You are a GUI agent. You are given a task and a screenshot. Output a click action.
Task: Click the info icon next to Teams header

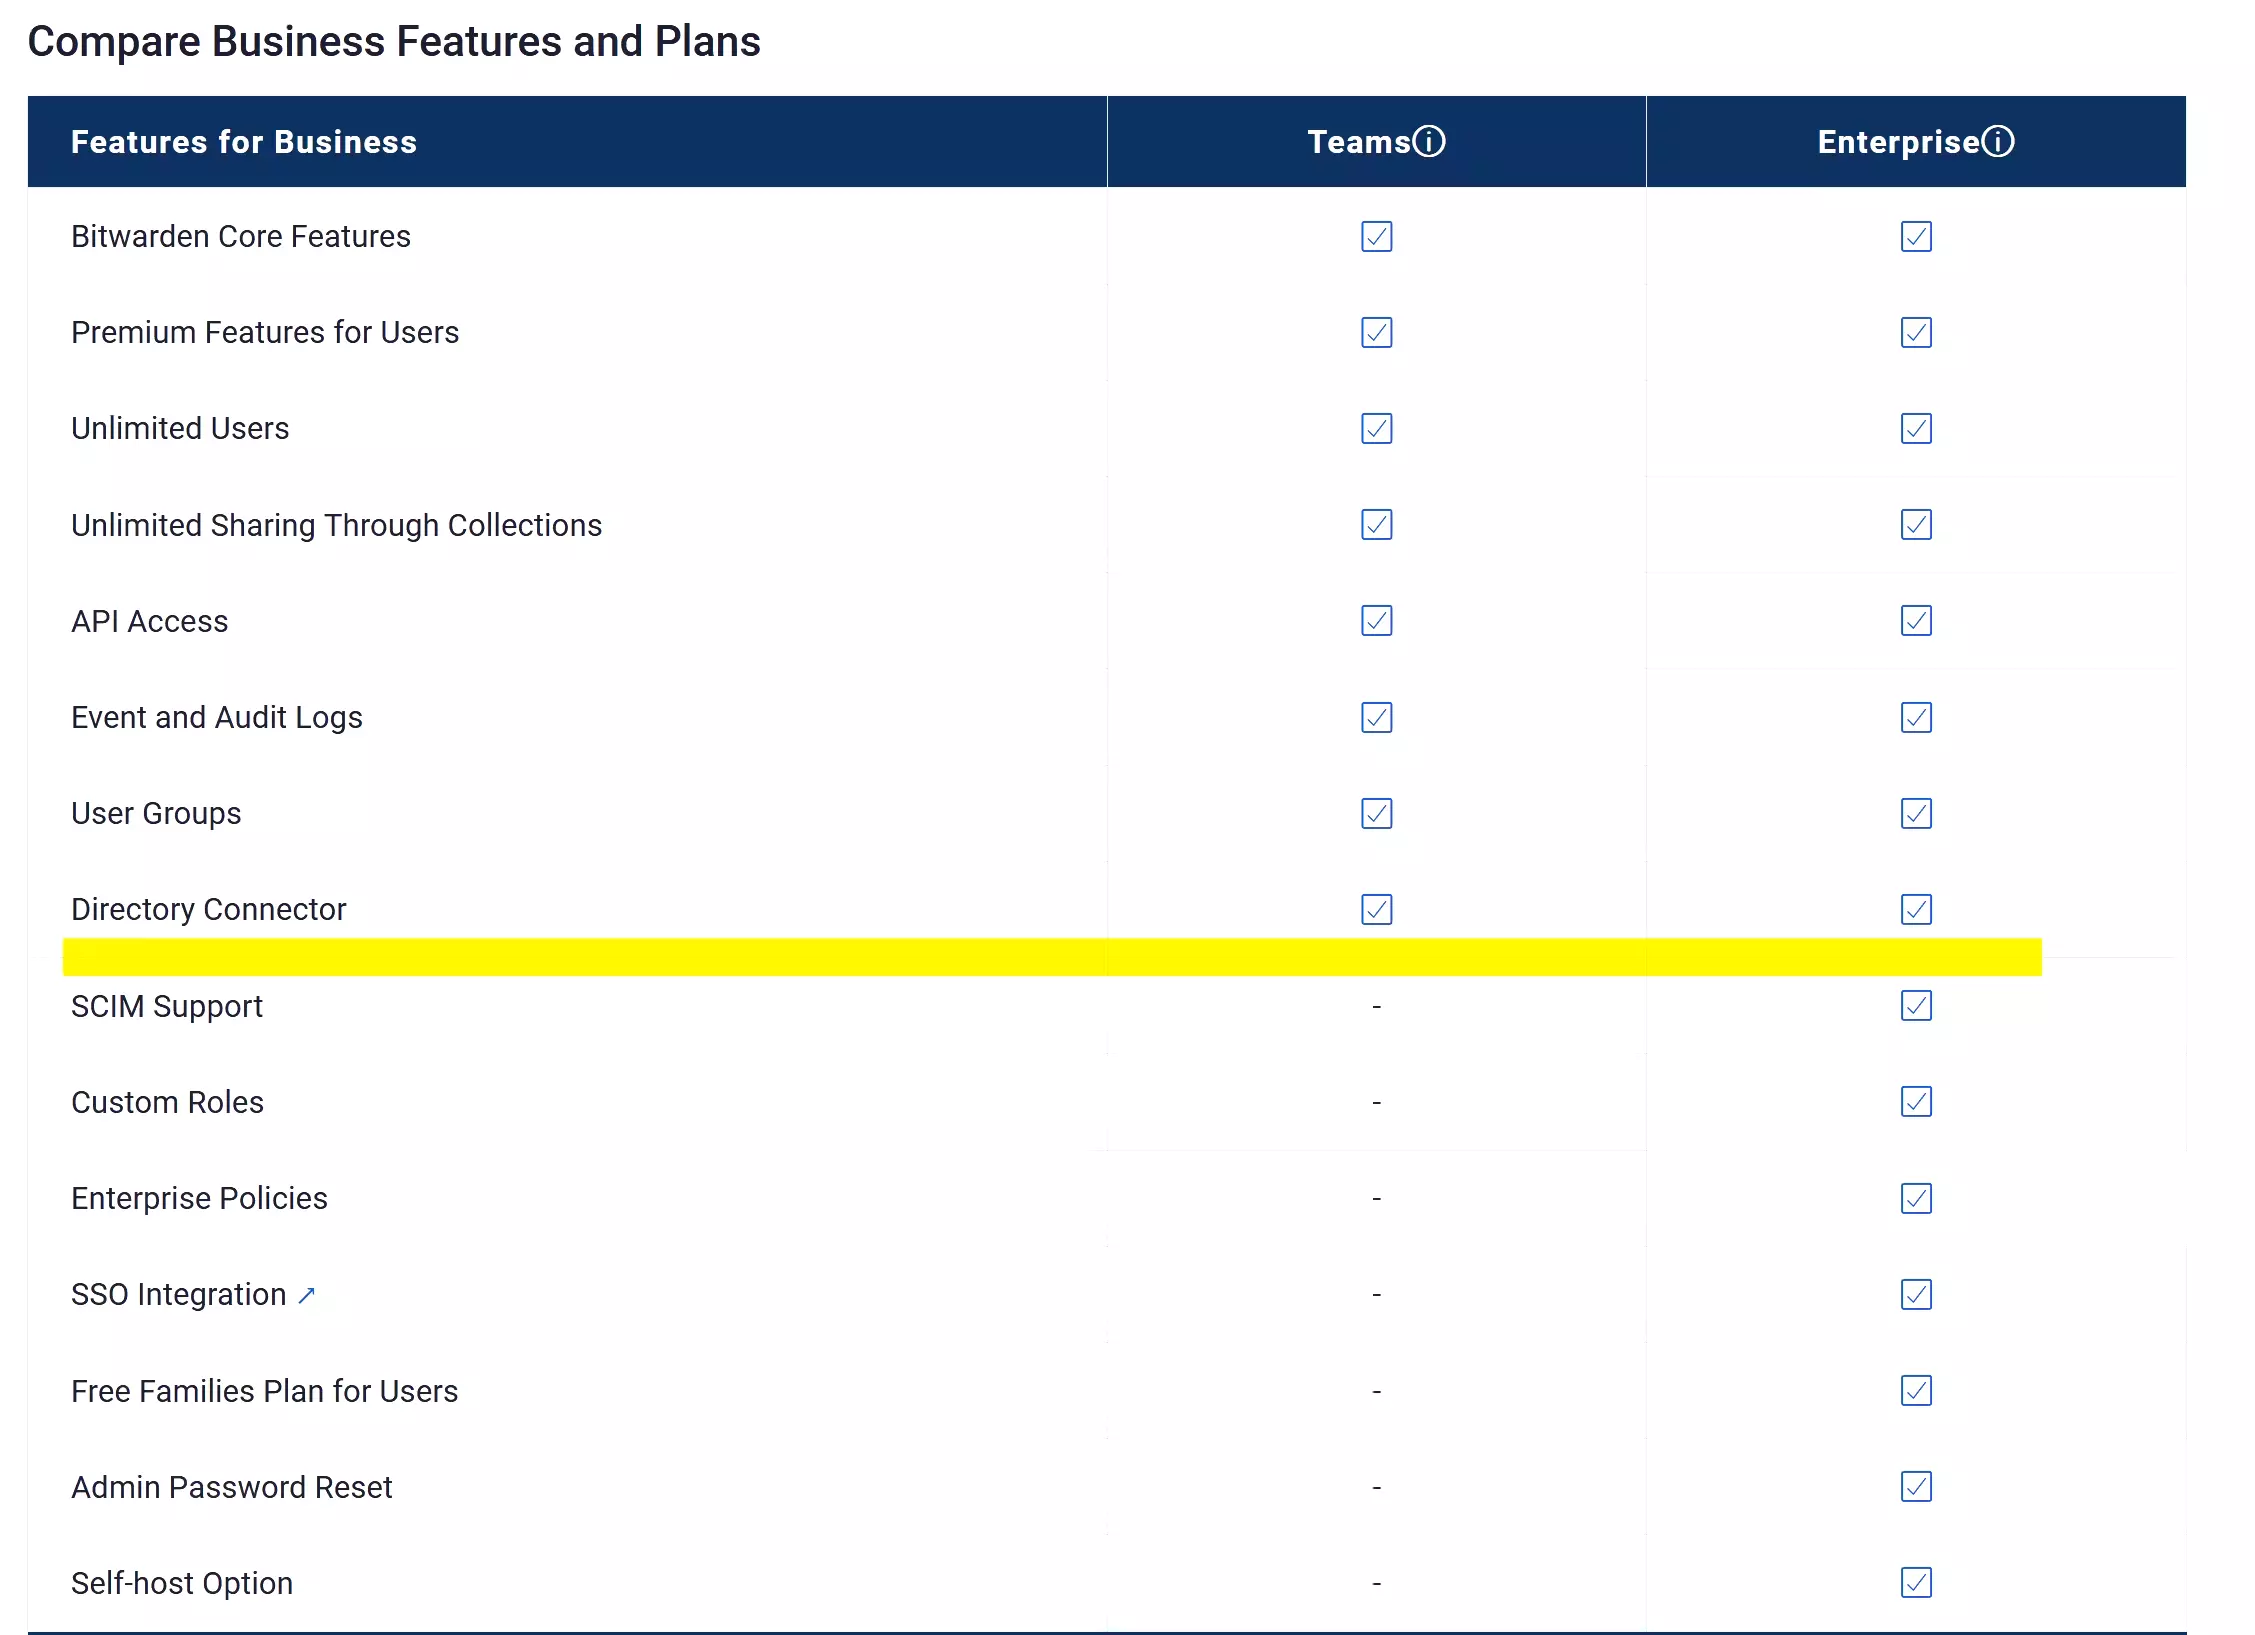(x=1430, y=141)
